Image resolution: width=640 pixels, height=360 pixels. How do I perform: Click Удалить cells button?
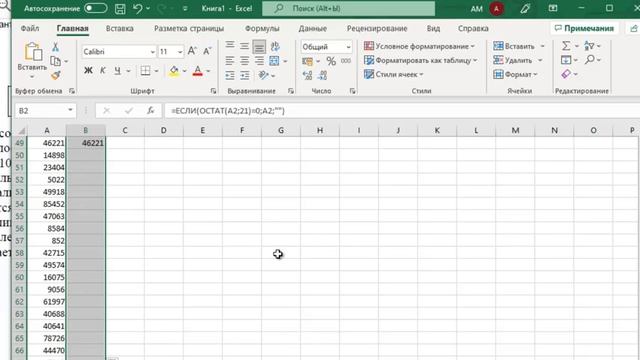(513, 60)
